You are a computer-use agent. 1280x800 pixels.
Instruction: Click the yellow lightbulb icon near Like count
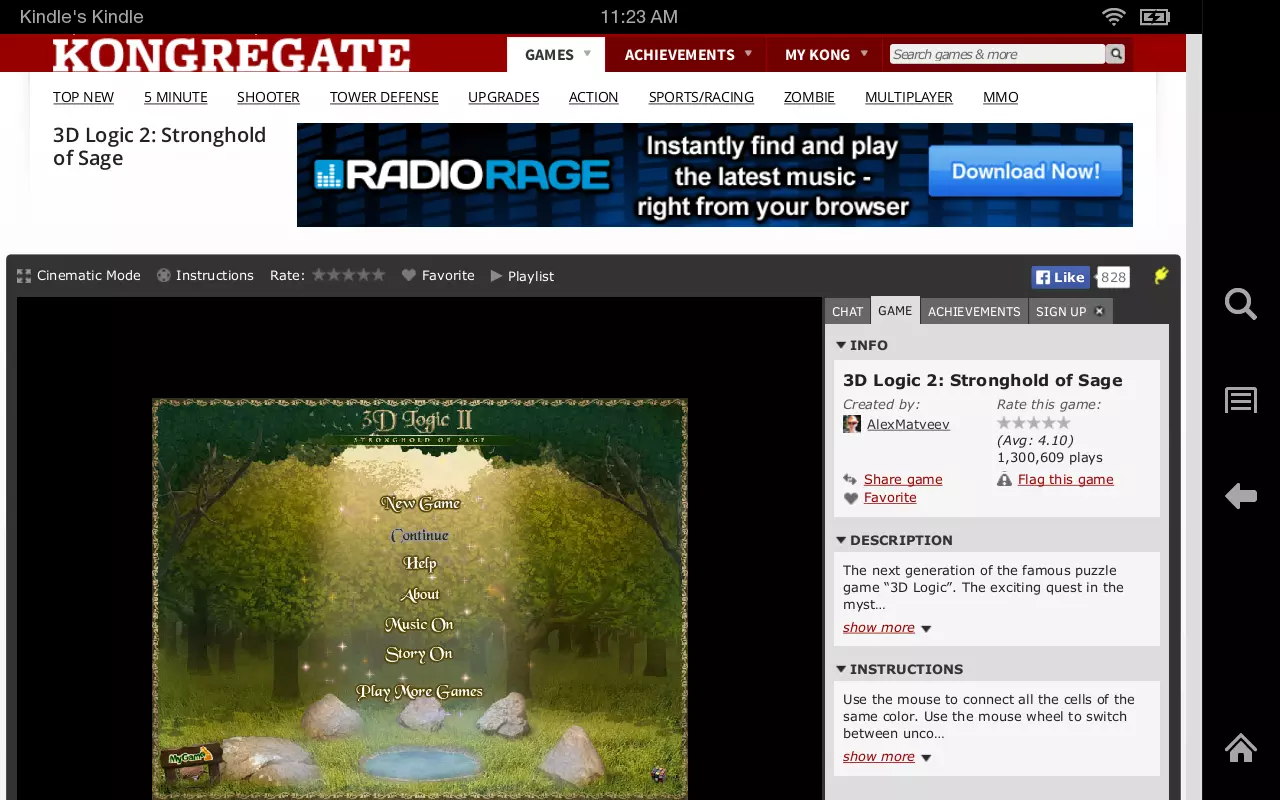coord(1160,277)
